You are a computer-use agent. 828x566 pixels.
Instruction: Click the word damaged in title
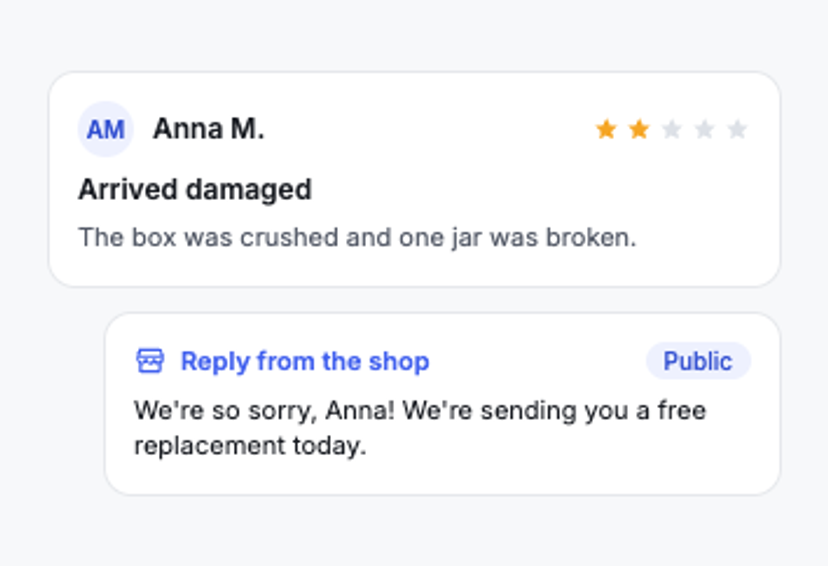(249, 191)
